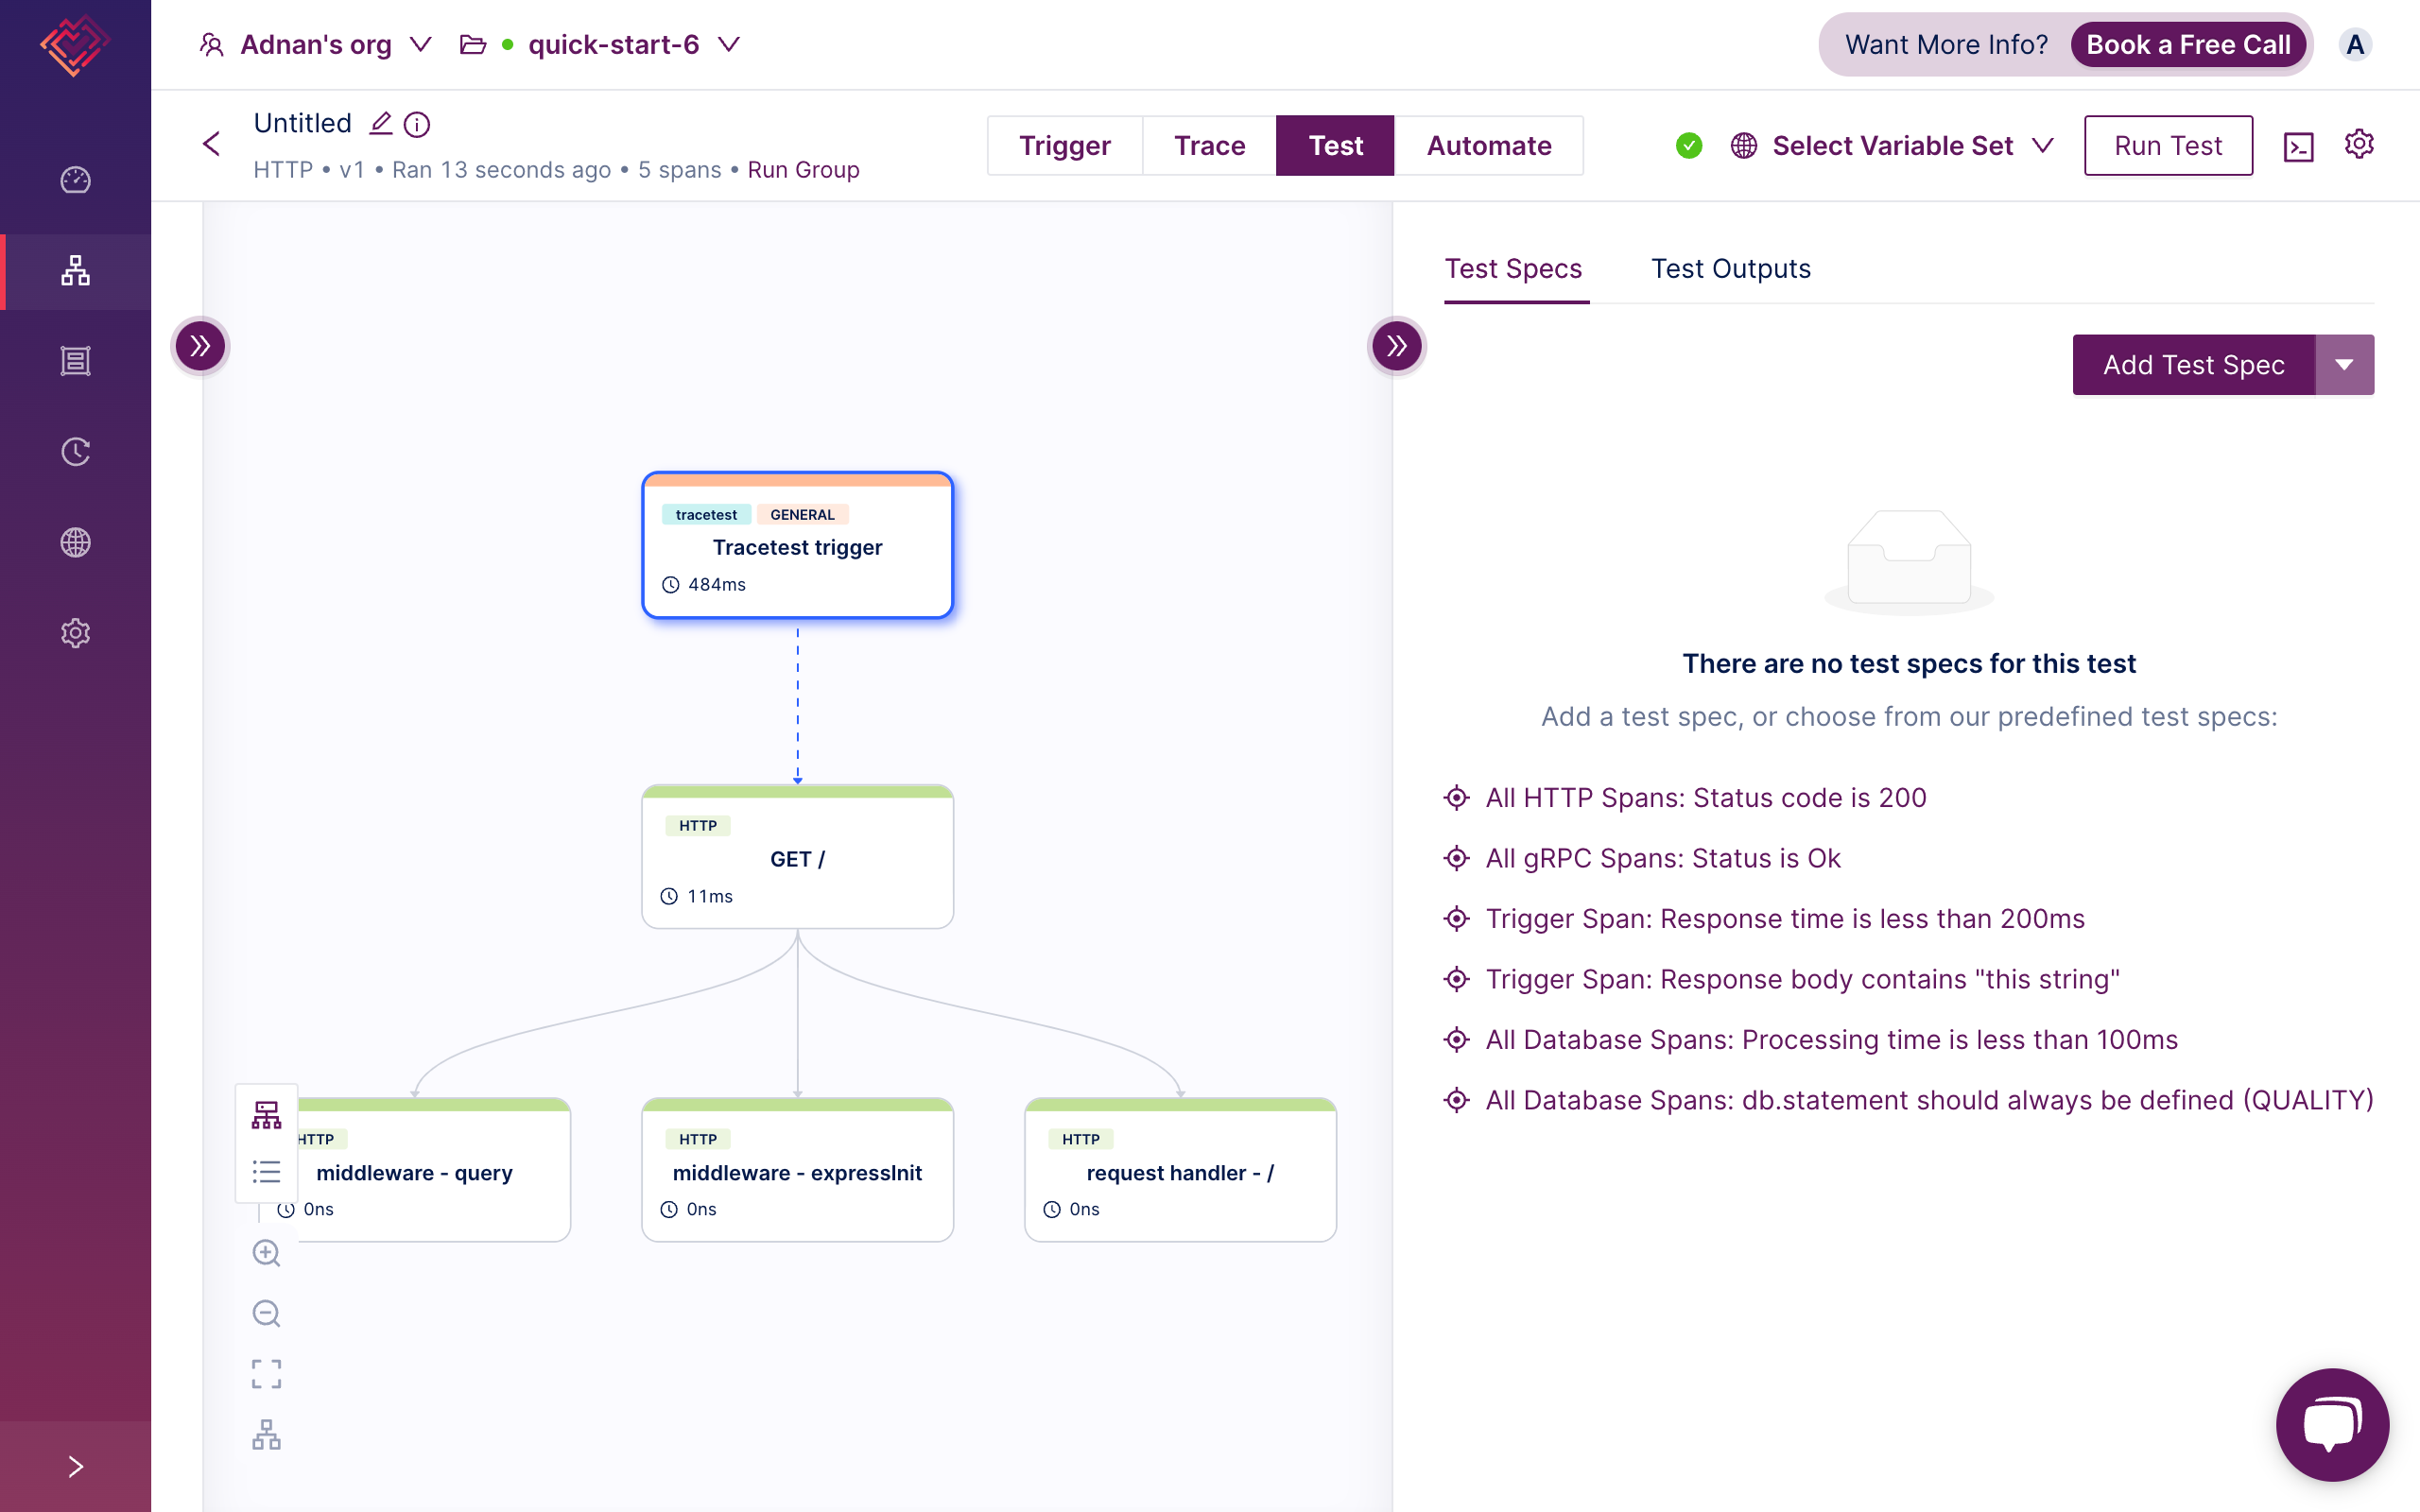Expand the sidebar with bottom chevron
Screen dimensions: 2420x1512
point(75,1466)
